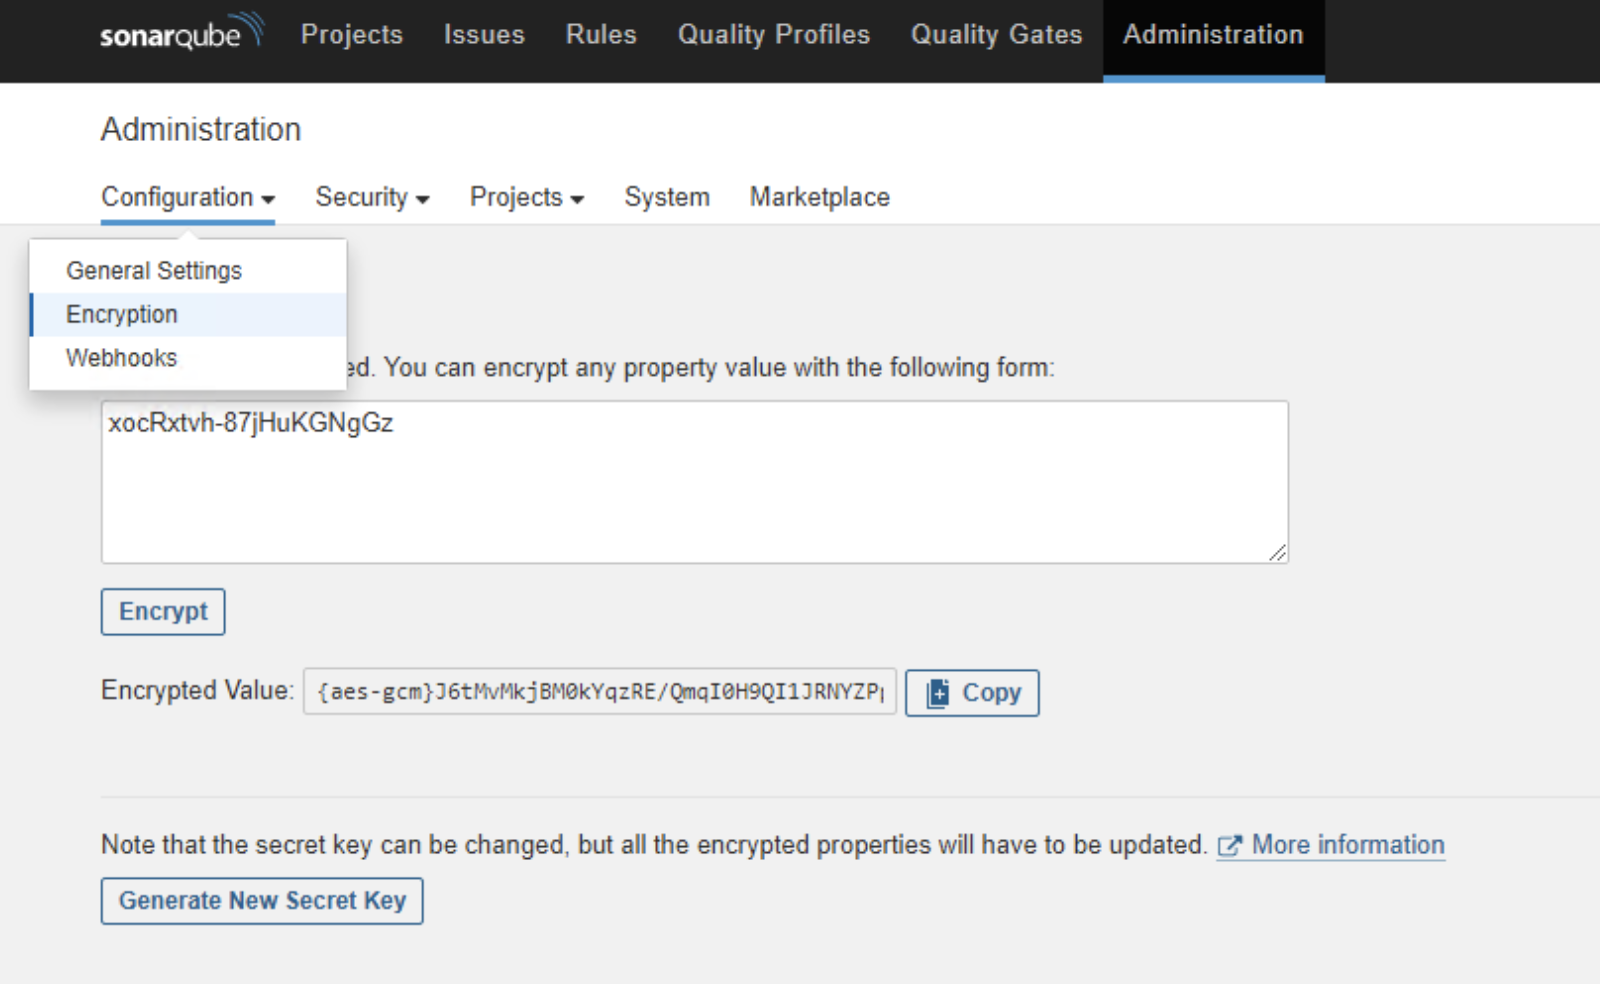This screenshot has height=984, width=1600.
Task: Navigate to the Rules tab
Action: pos(601,34)
